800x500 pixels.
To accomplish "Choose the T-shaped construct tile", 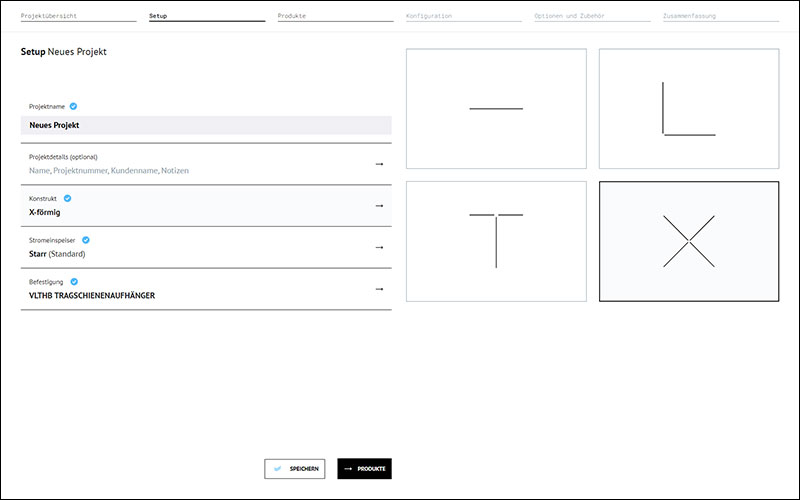I will pos(496,241).
